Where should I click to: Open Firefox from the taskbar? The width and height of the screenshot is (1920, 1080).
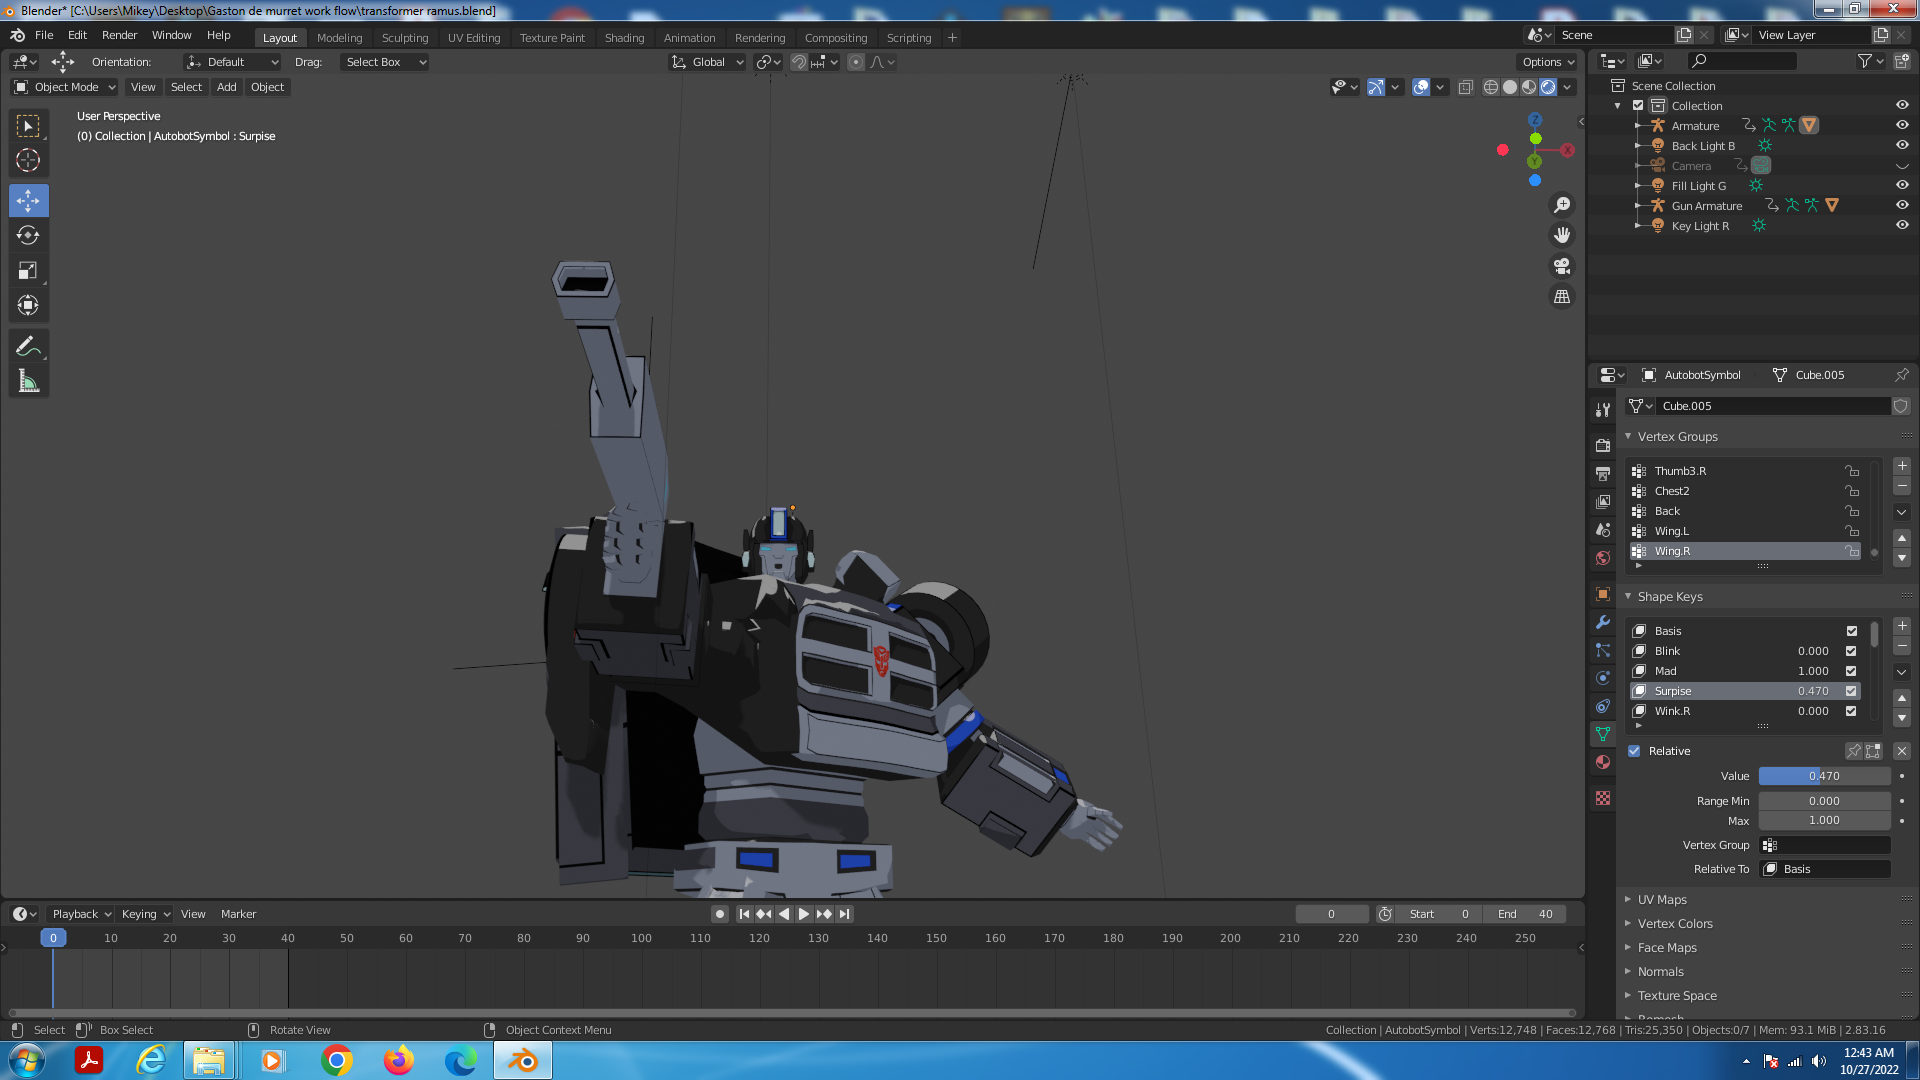tap(399, 1060)
